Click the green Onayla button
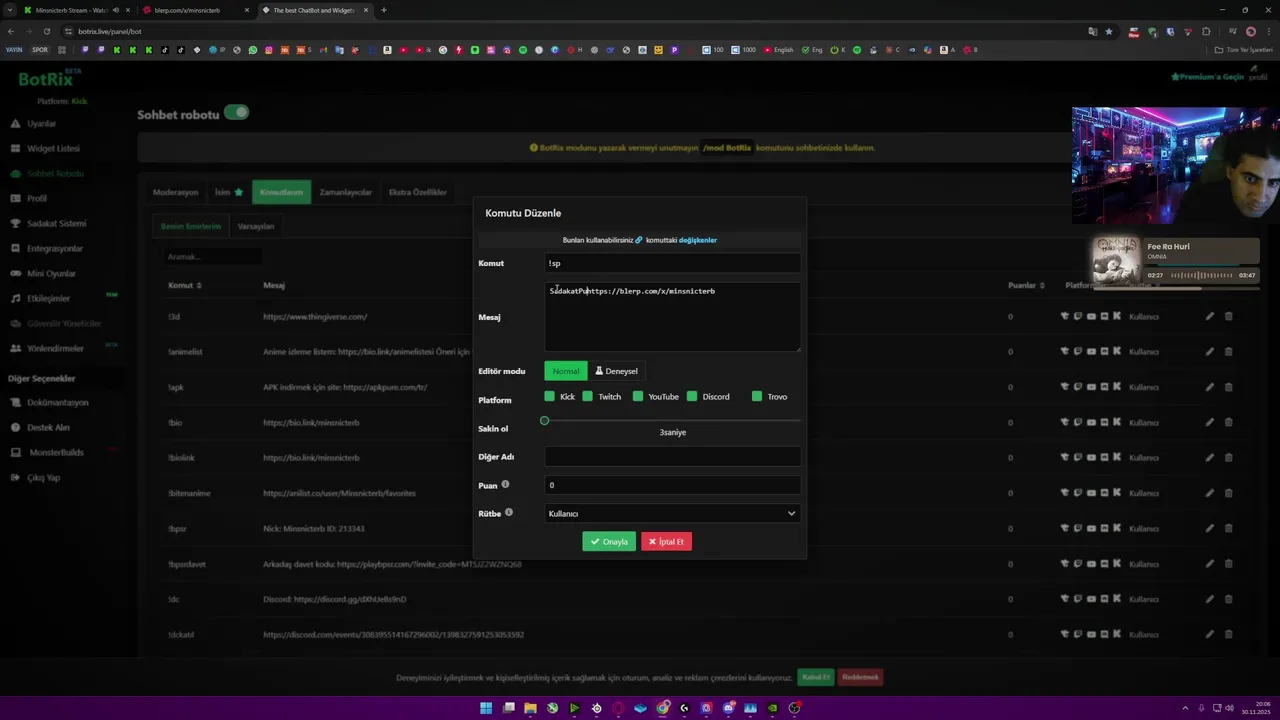Screen dimensions: 1280x720 point(609,541)
